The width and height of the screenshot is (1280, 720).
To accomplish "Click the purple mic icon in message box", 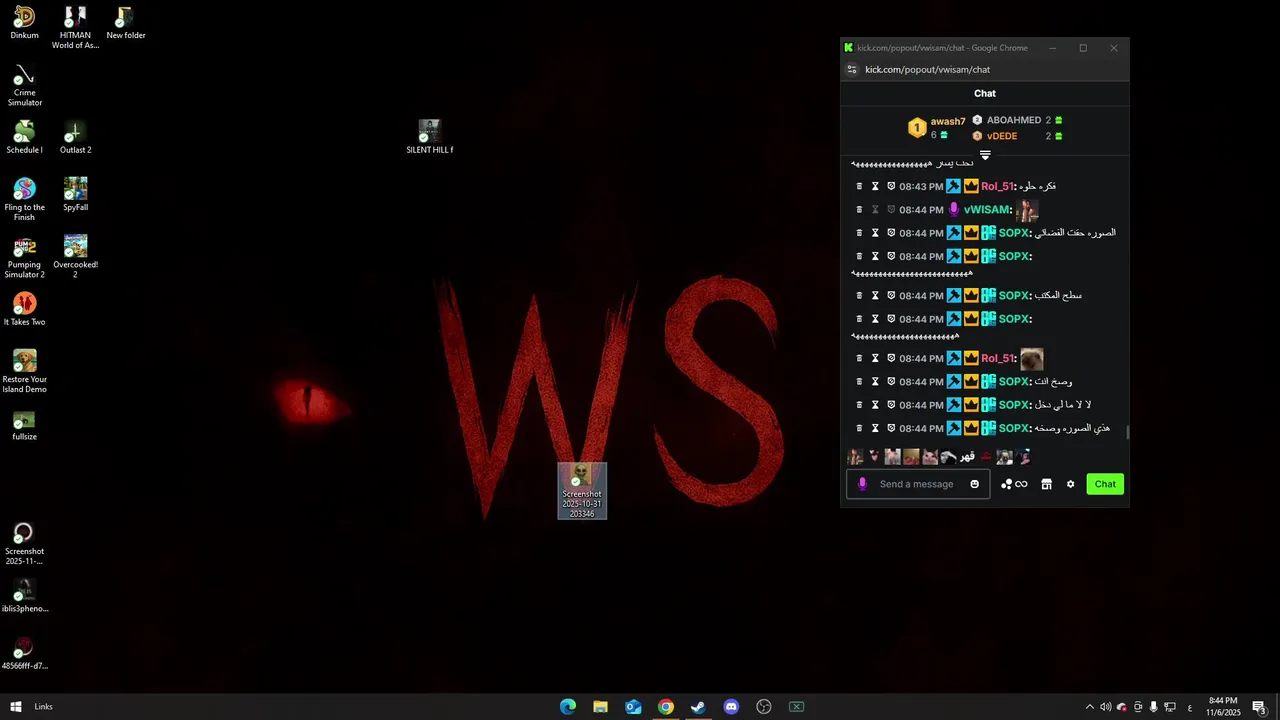I will tap(863, 484).
